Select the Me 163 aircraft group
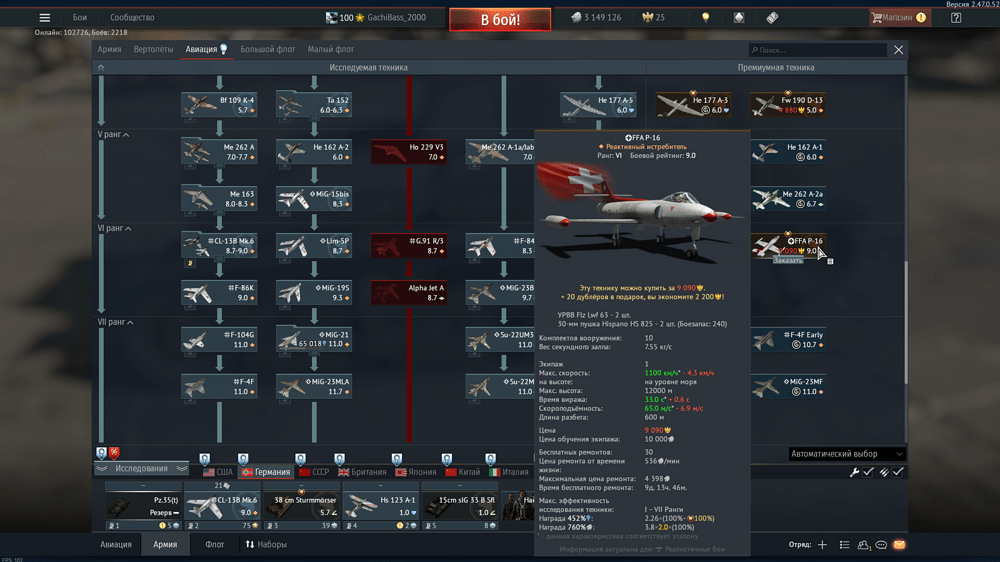Image resolution: width=1000 pixels, height=562 pixels. pyautogui.click(x=219, y=199)
